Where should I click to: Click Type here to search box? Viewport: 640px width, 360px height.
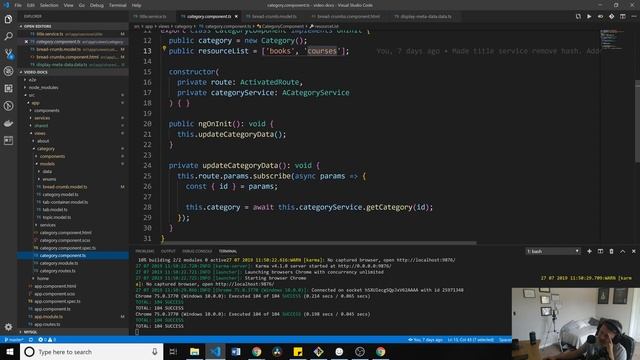click(x=91, y=351)
